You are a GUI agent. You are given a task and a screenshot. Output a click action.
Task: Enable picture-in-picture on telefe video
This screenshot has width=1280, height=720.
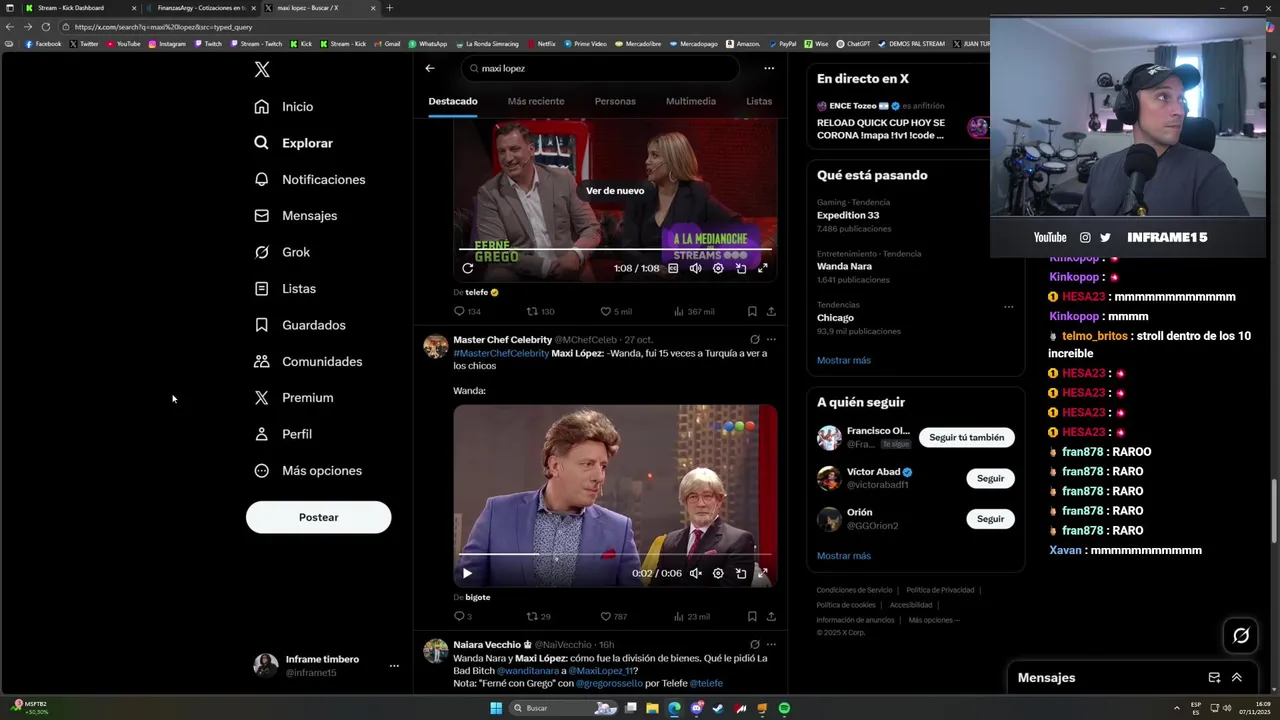[741, 268]
